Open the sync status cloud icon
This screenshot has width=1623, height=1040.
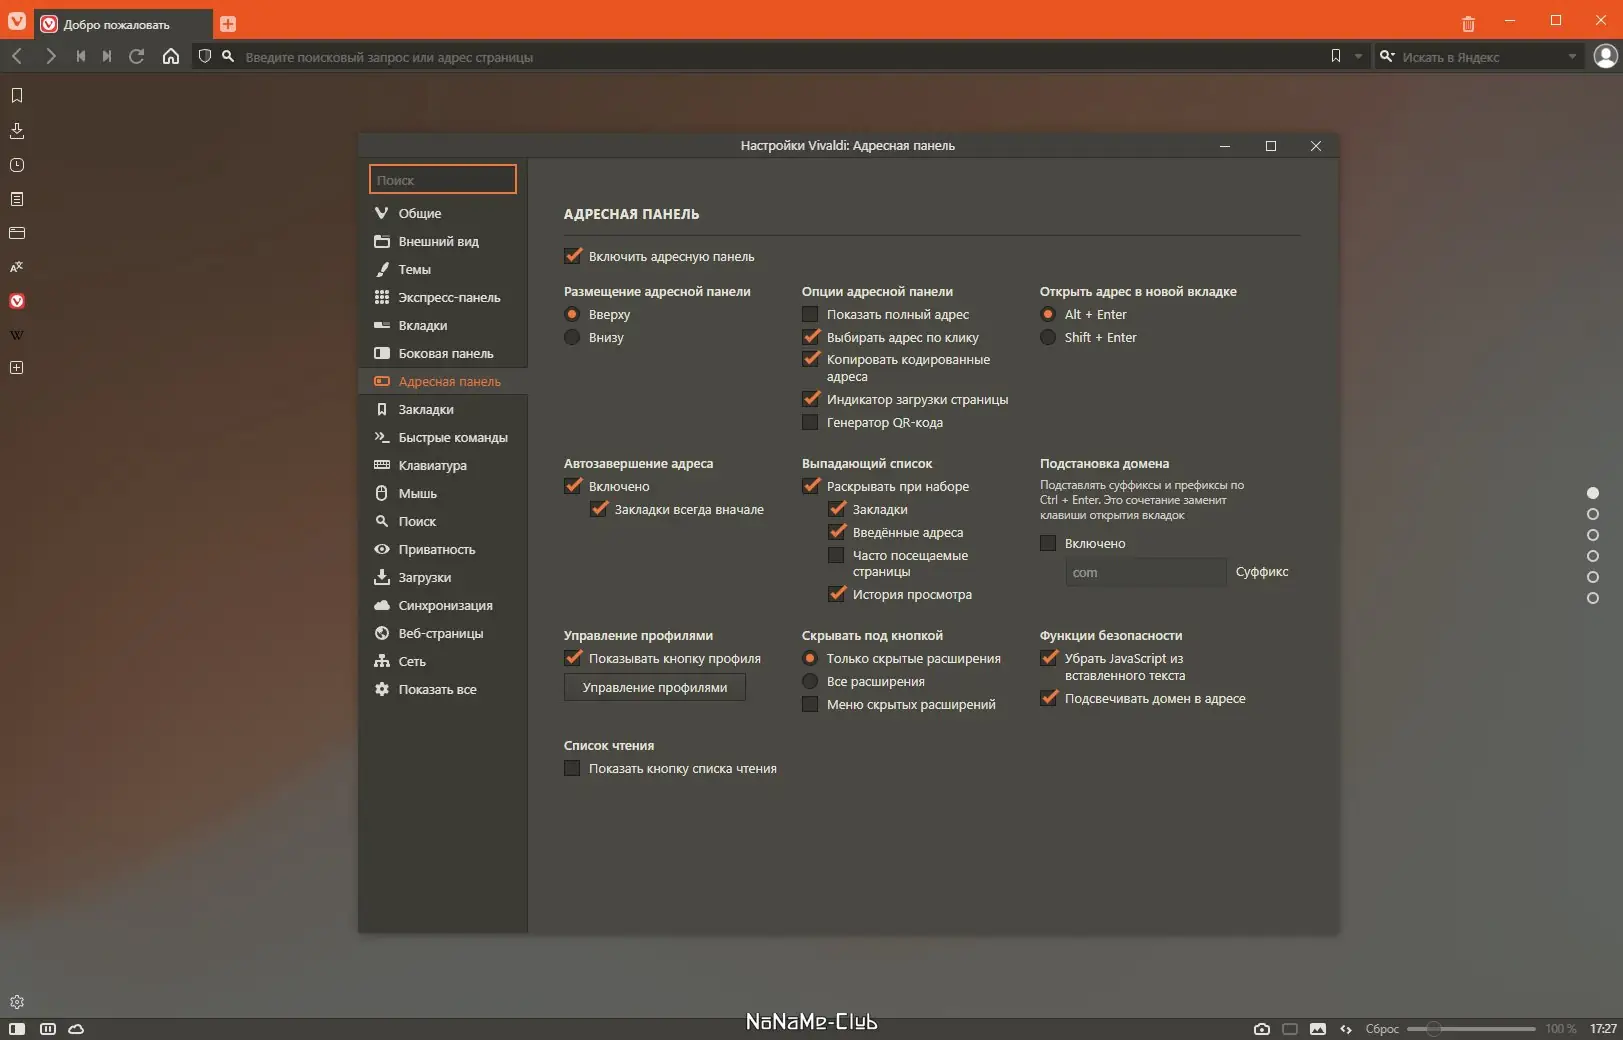(76, 1029)
